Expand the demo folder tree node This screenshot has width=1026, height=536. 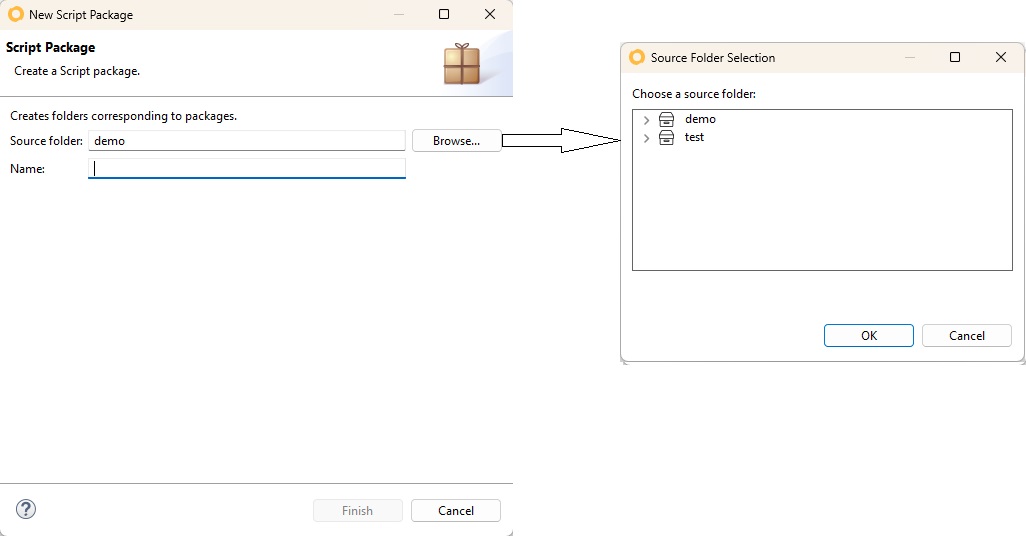646,120
